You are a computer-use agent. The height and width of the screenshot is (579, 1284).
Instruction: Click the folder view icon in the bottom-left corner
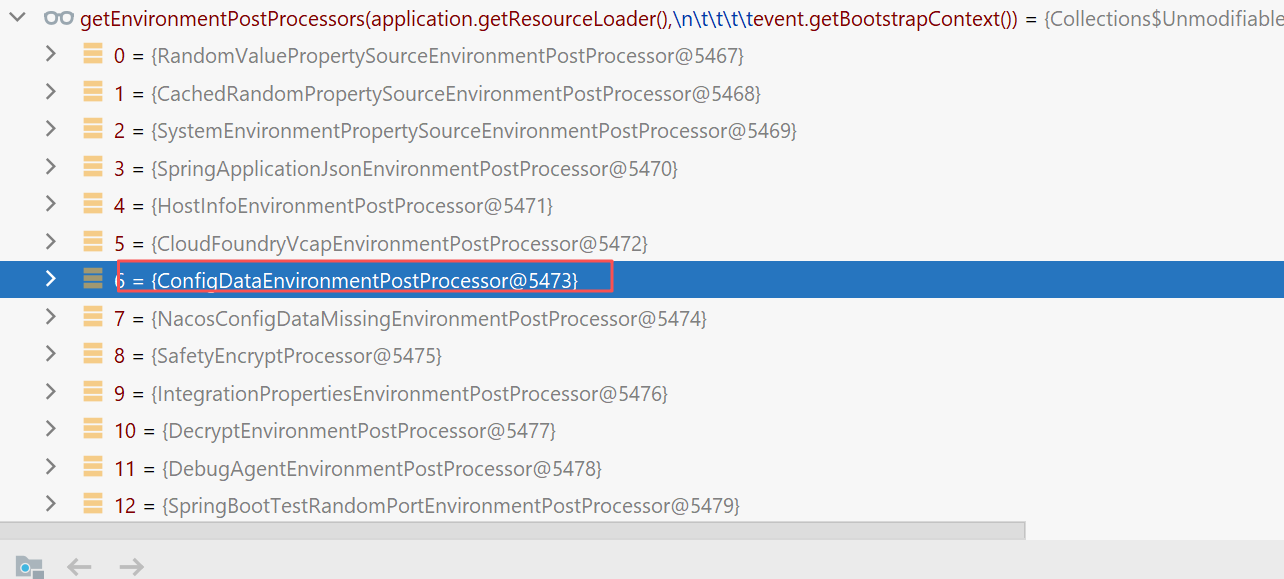pyautogui.click(x=29, y=567)
